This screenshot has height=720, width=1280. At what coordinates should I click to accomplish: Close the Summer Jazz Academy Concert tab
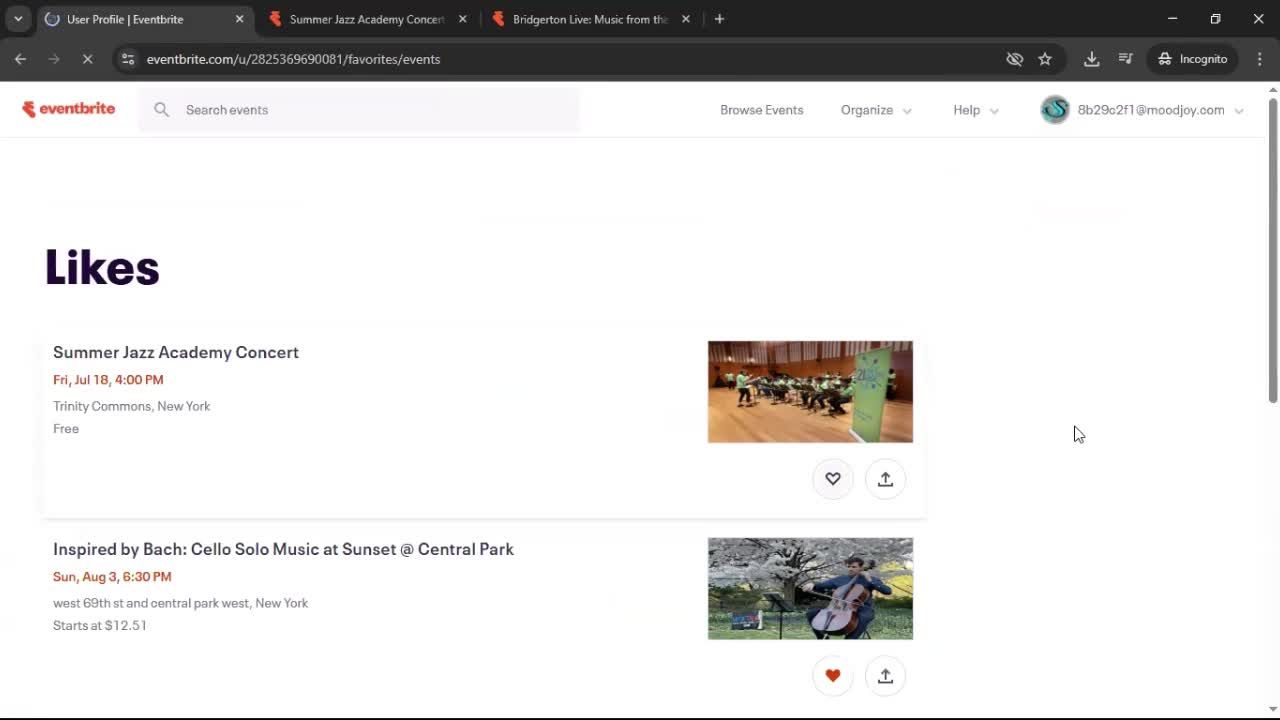pyautogui.click(x=462, y=19)
